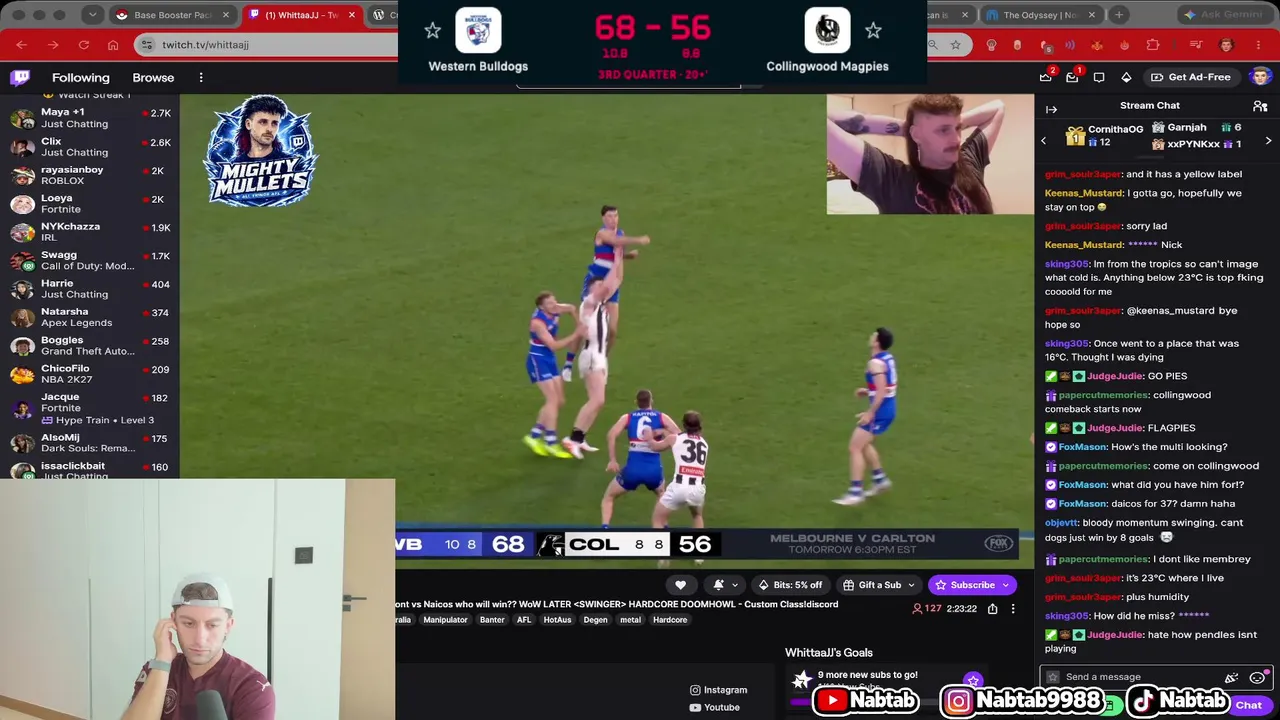The width and height of the screenshot is (1280, 720).
Task: View site information for twitch.tv
Action: coord(148,45)
